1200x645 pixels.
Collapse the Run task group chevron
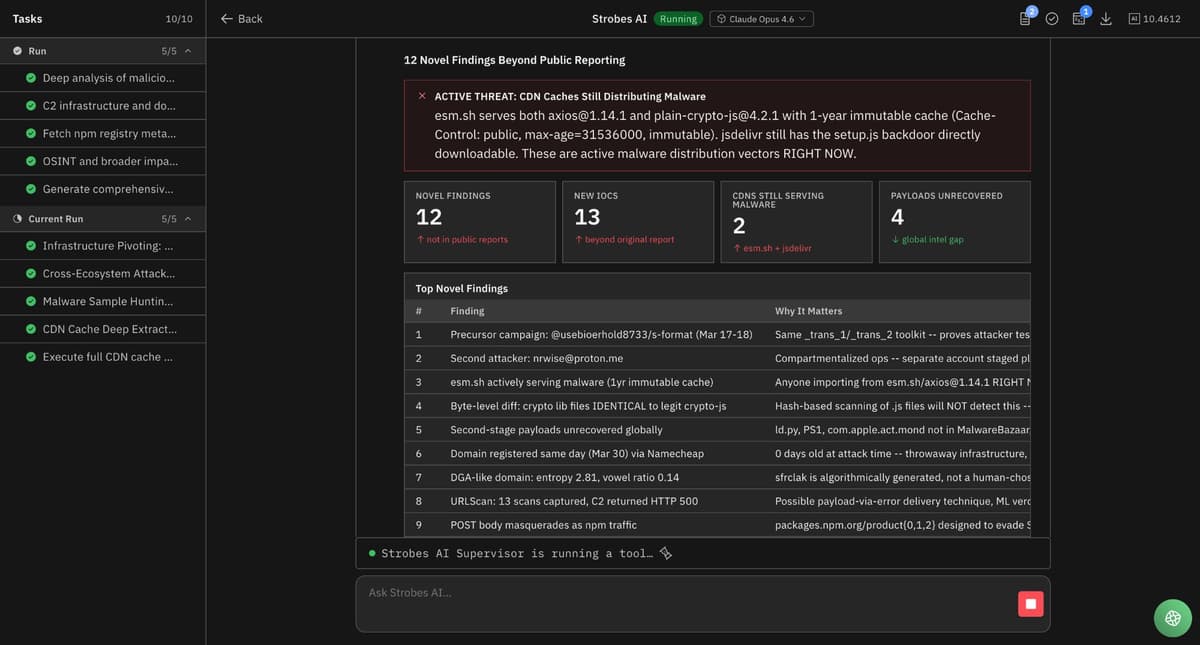point(188,51)
